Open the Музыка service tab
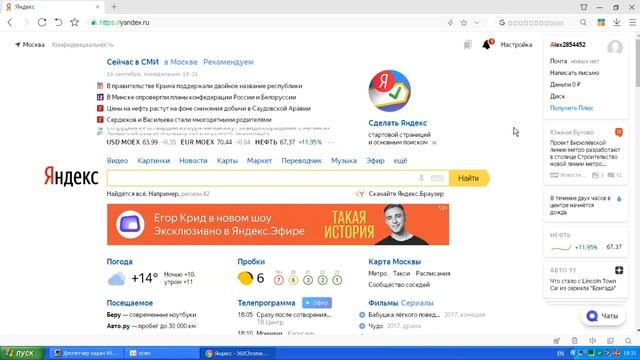 [x=344, y=161]
